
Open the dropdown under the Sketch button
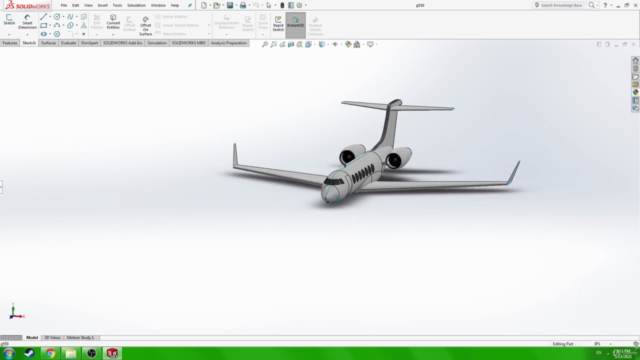pyautogui.click(x=9, y=35)
